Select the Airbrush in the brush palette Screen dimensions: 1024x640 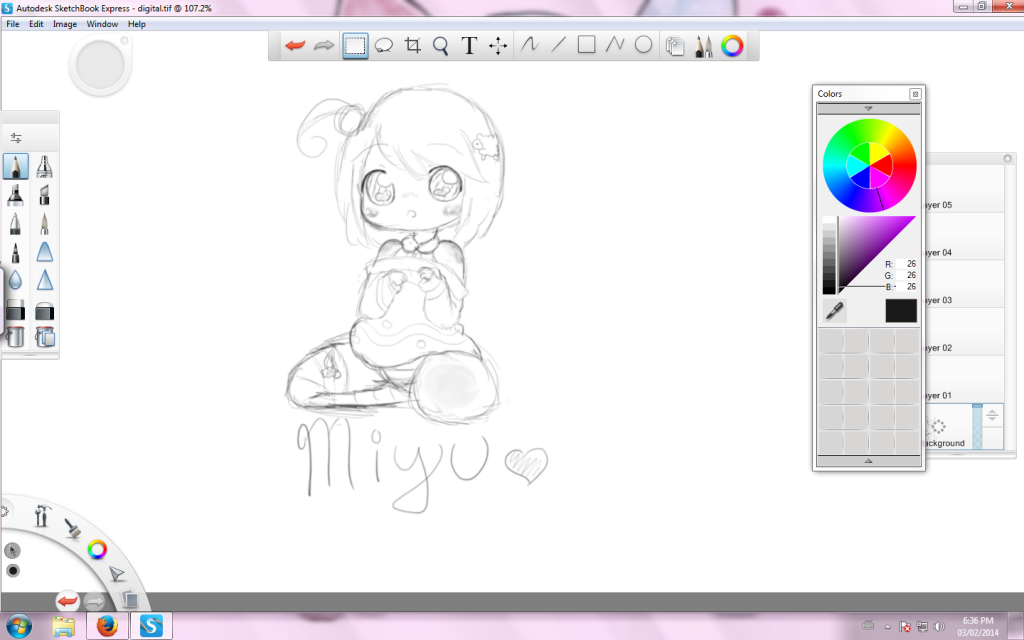click(44, 167)
